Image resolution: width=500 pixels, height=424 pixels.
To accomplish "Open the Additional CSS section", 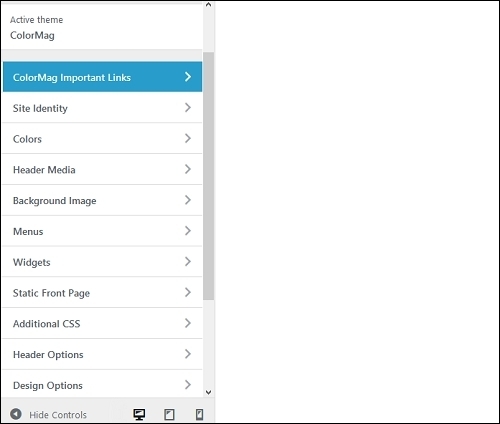I will 102,323.
